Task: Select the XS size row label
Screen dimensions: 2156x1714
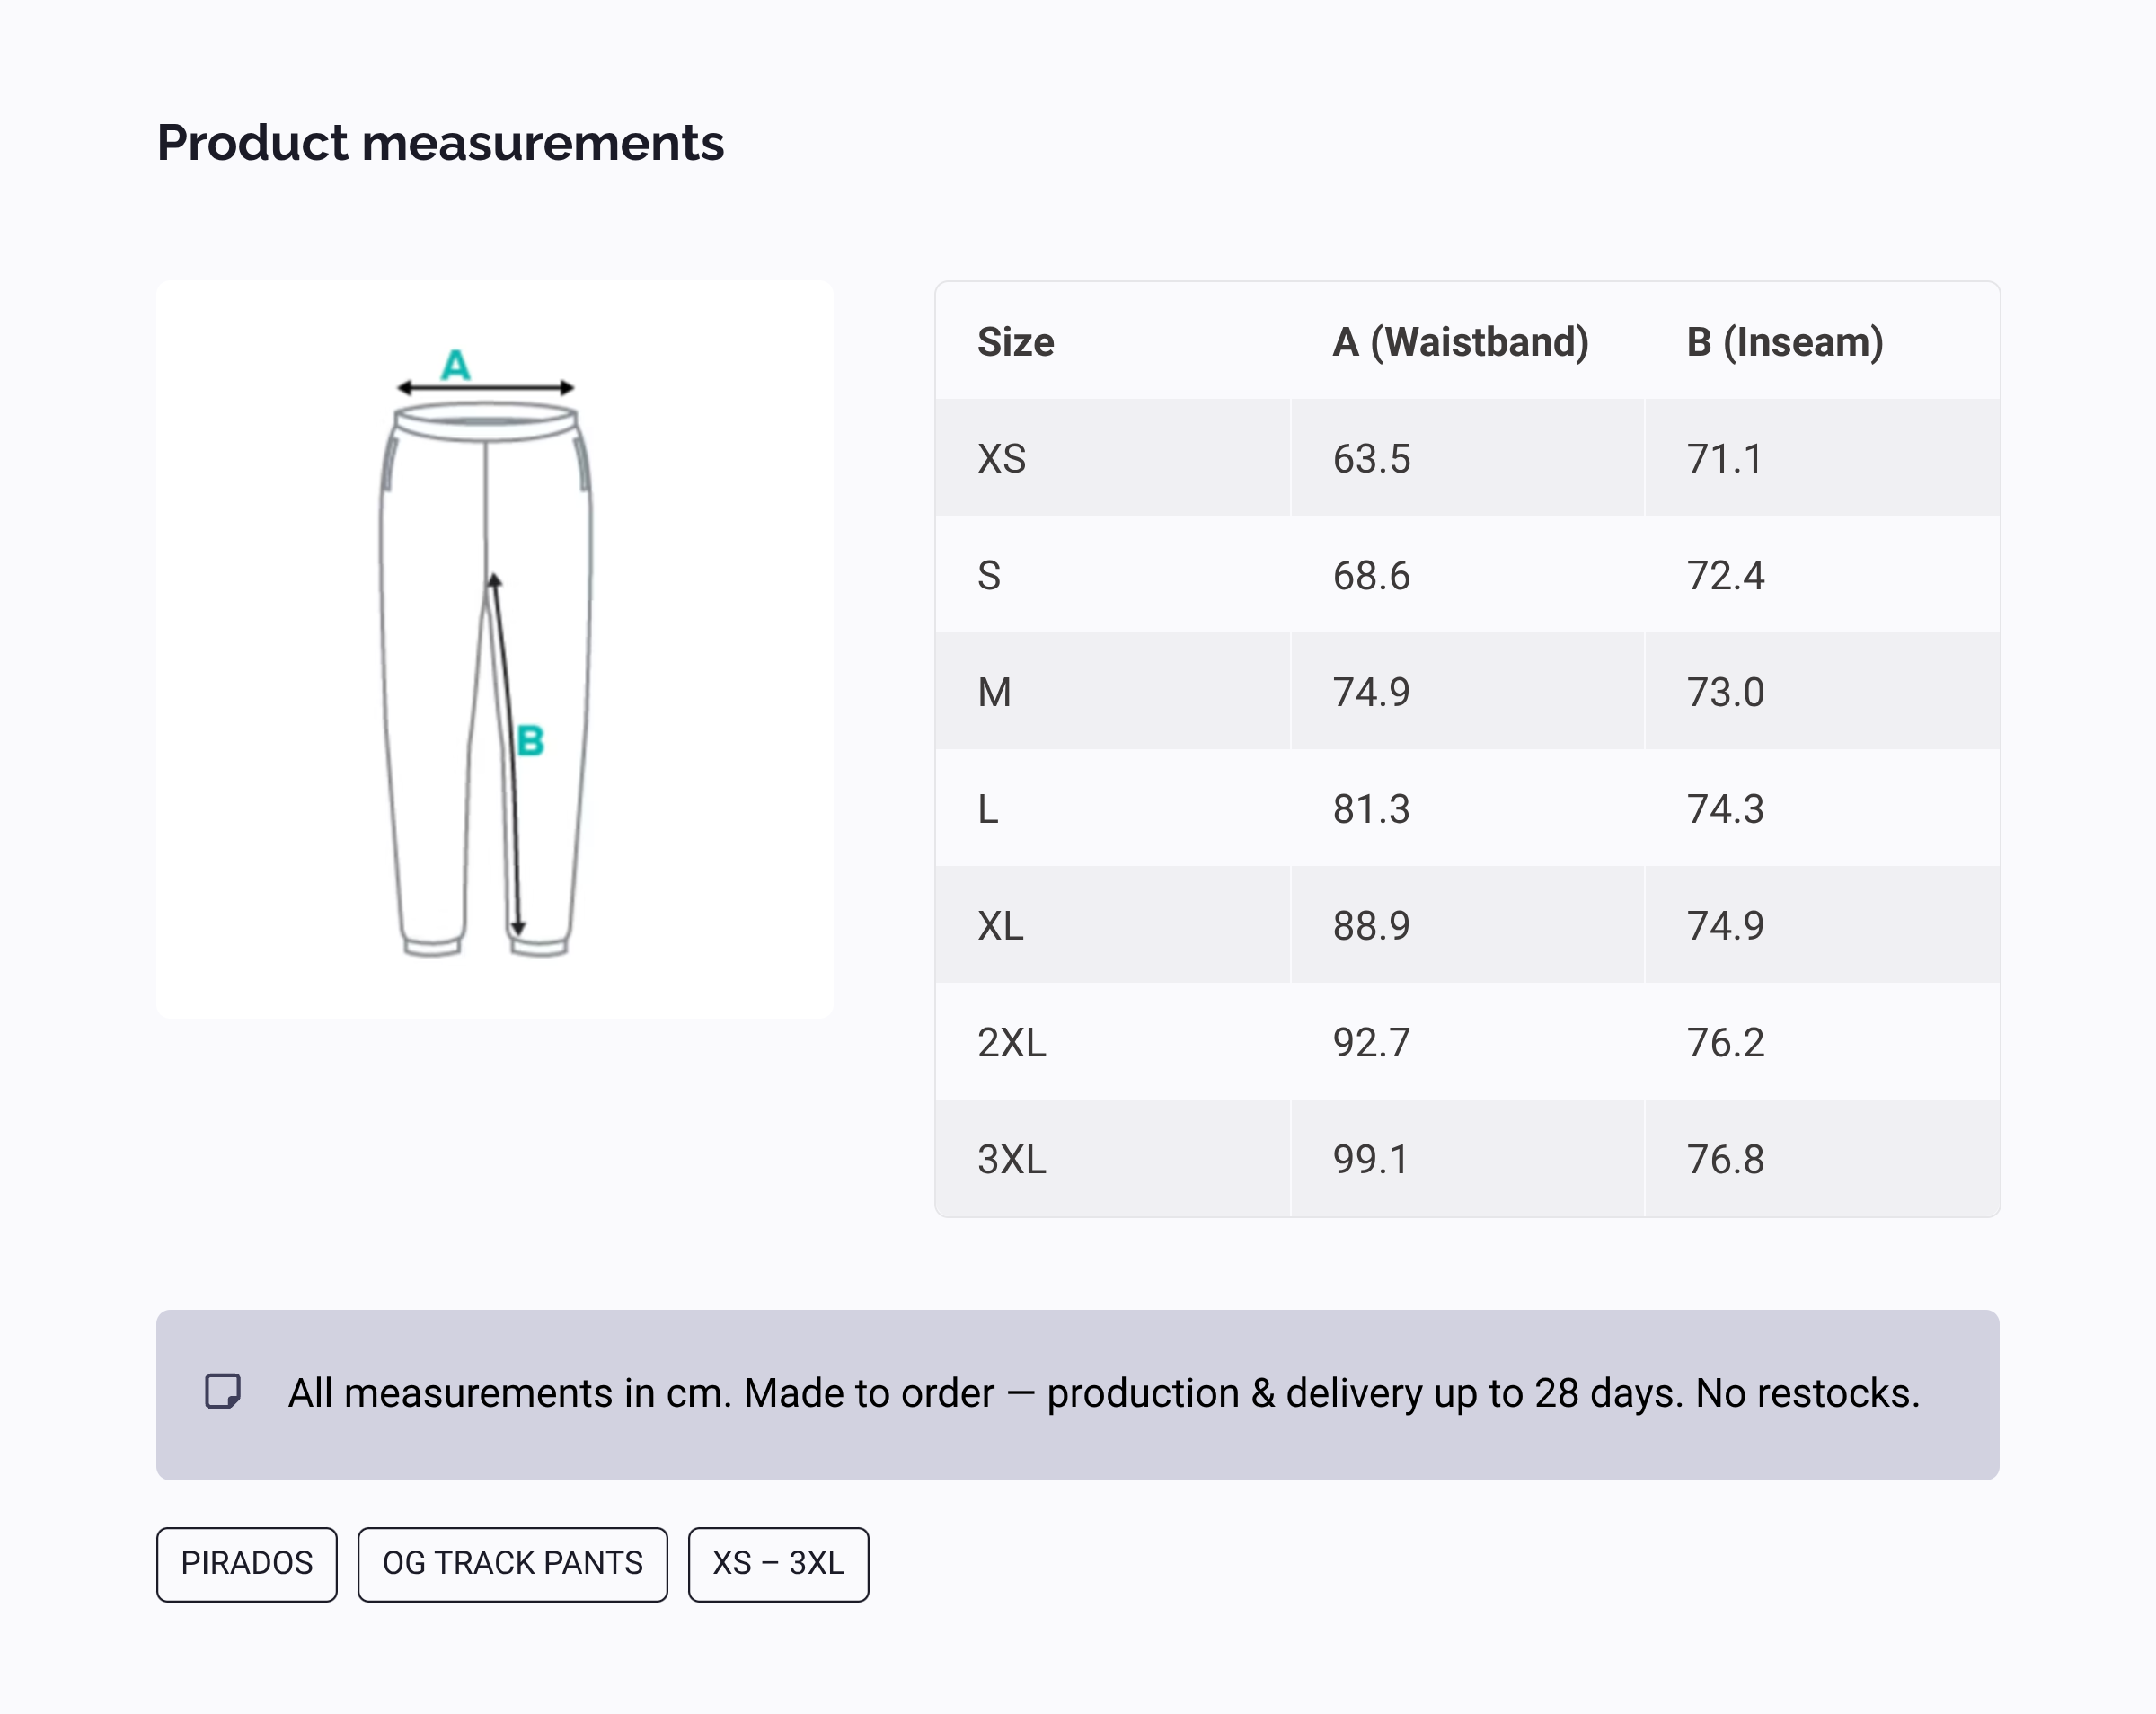Action: pyautogui.click(x=1001, y=459)
